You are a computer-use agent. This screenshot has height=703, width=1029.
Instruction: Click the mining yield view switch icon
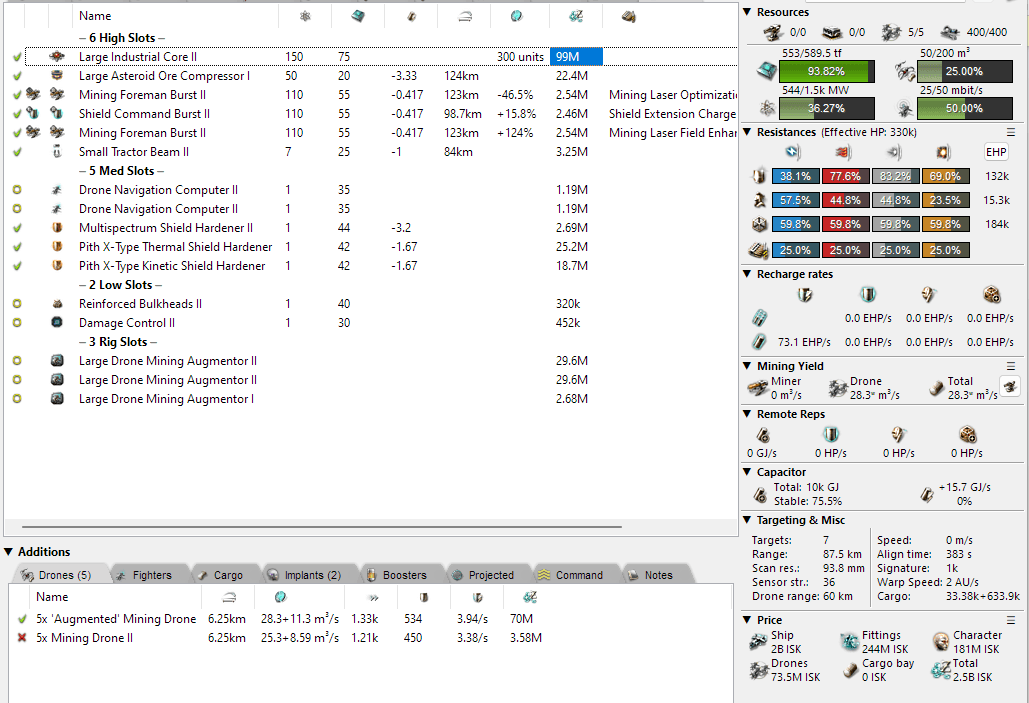click(1010, 387)
